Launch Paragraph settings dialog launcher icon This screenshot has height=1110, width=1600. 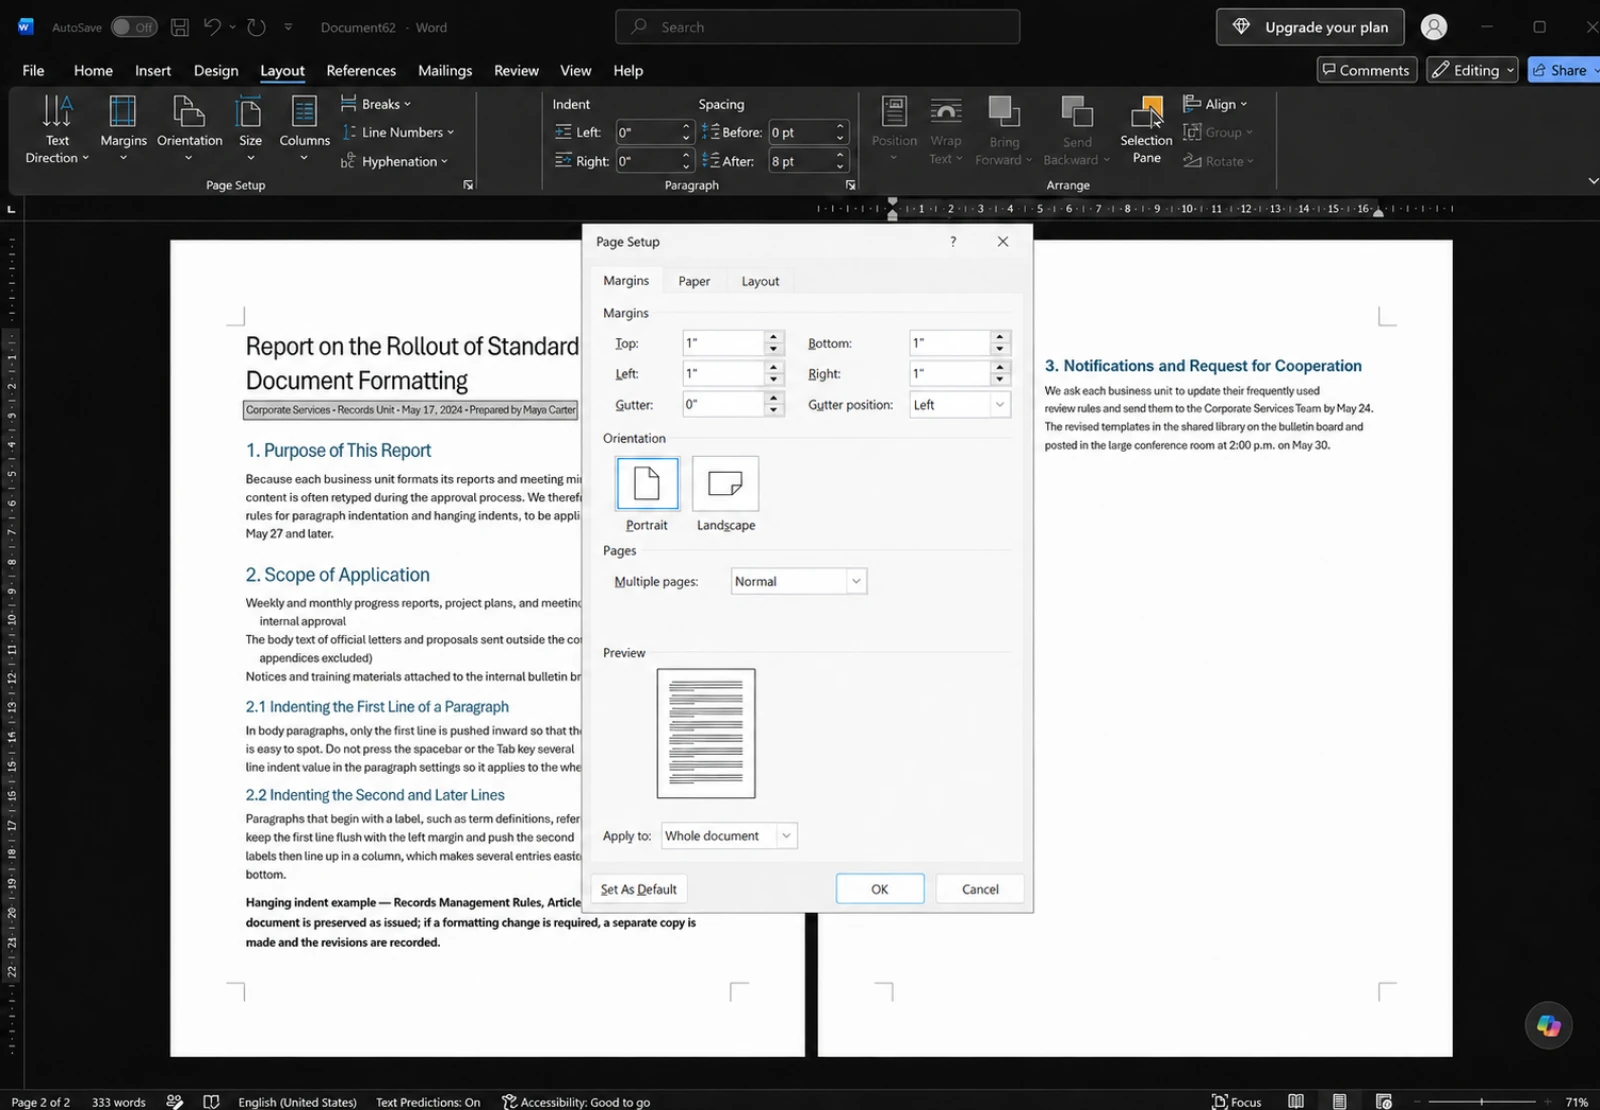[x=850, y=185]
